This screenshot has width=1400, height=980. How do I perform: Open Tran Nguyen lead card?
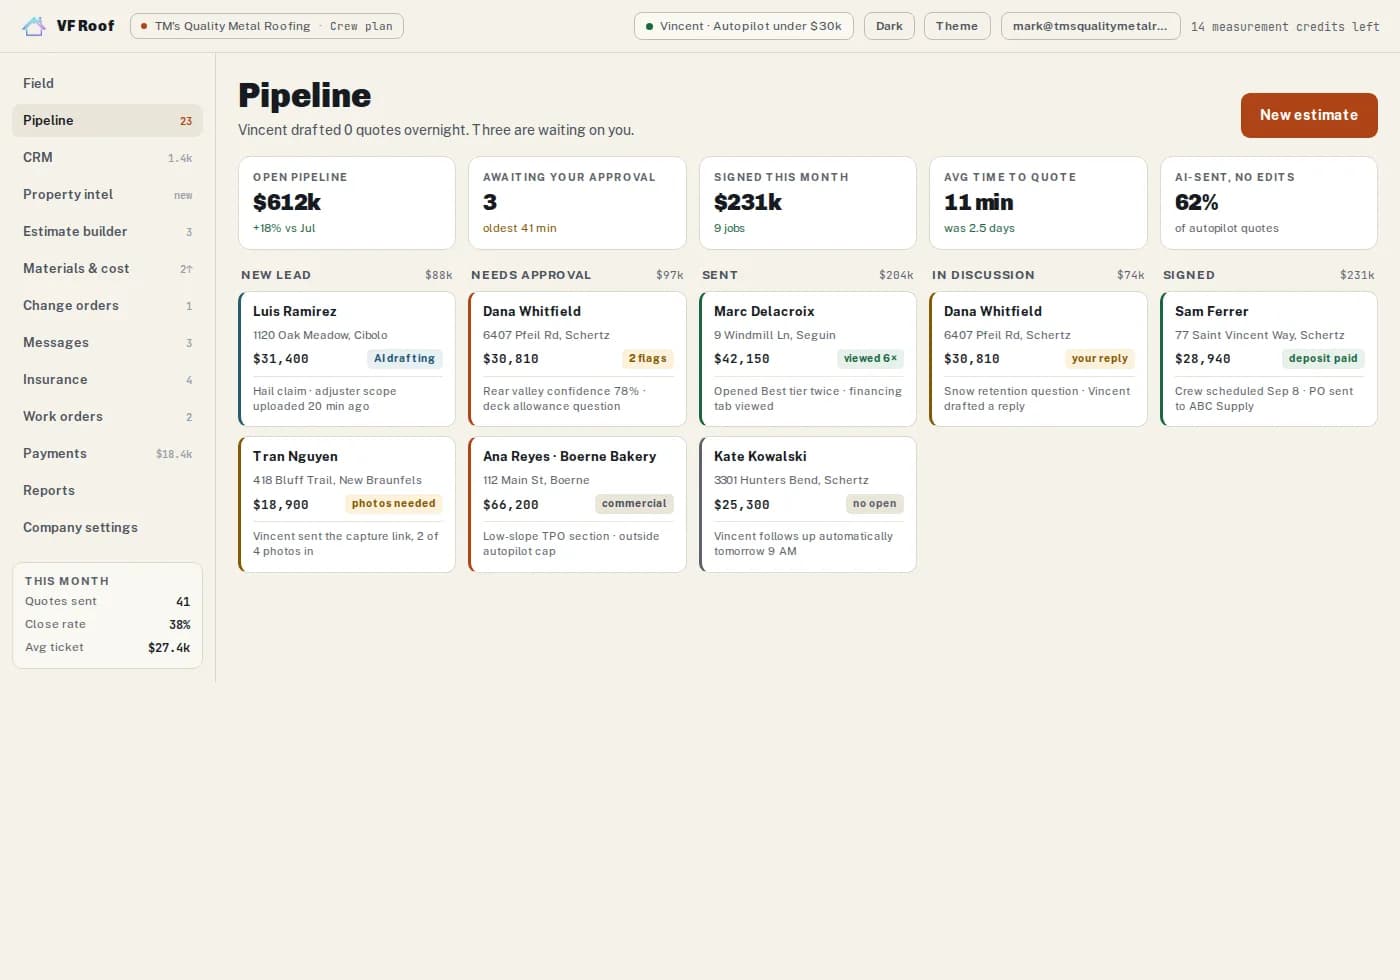click(347, 504)
